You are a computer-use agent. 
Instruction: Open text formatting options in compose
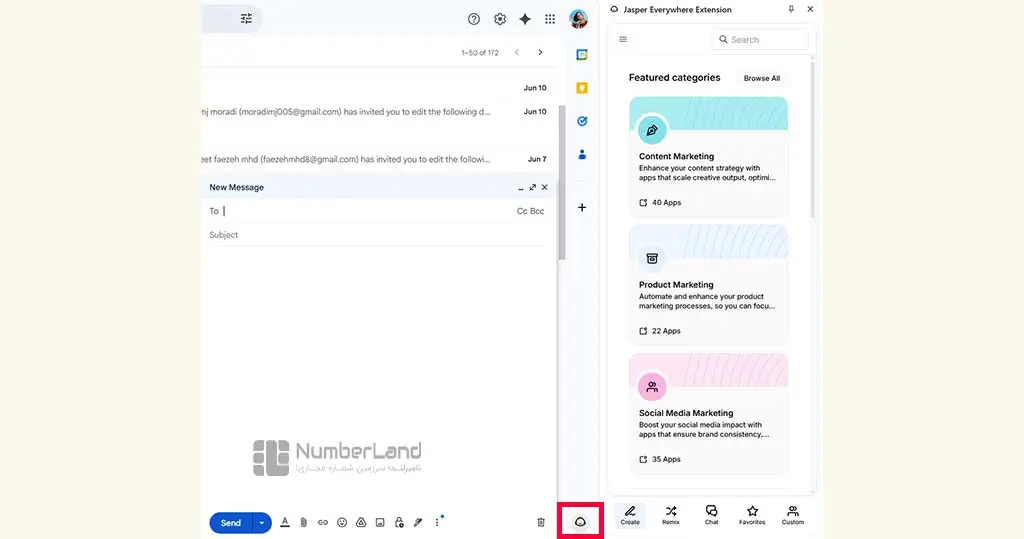[285, 523]
